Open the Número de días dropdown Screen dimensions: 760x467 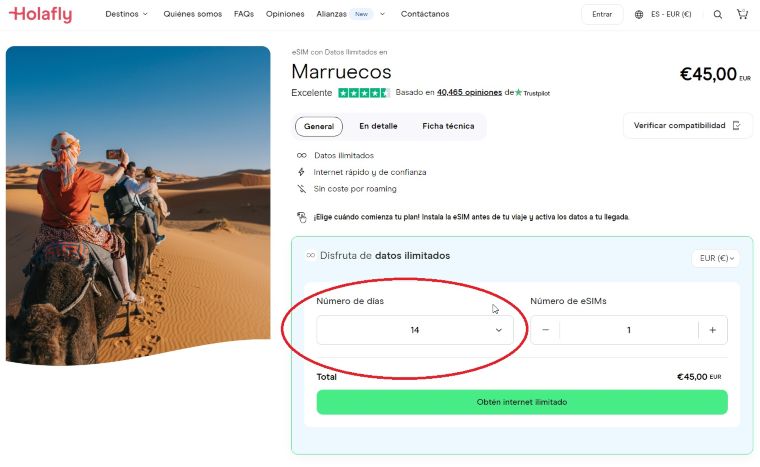point(415,330)
